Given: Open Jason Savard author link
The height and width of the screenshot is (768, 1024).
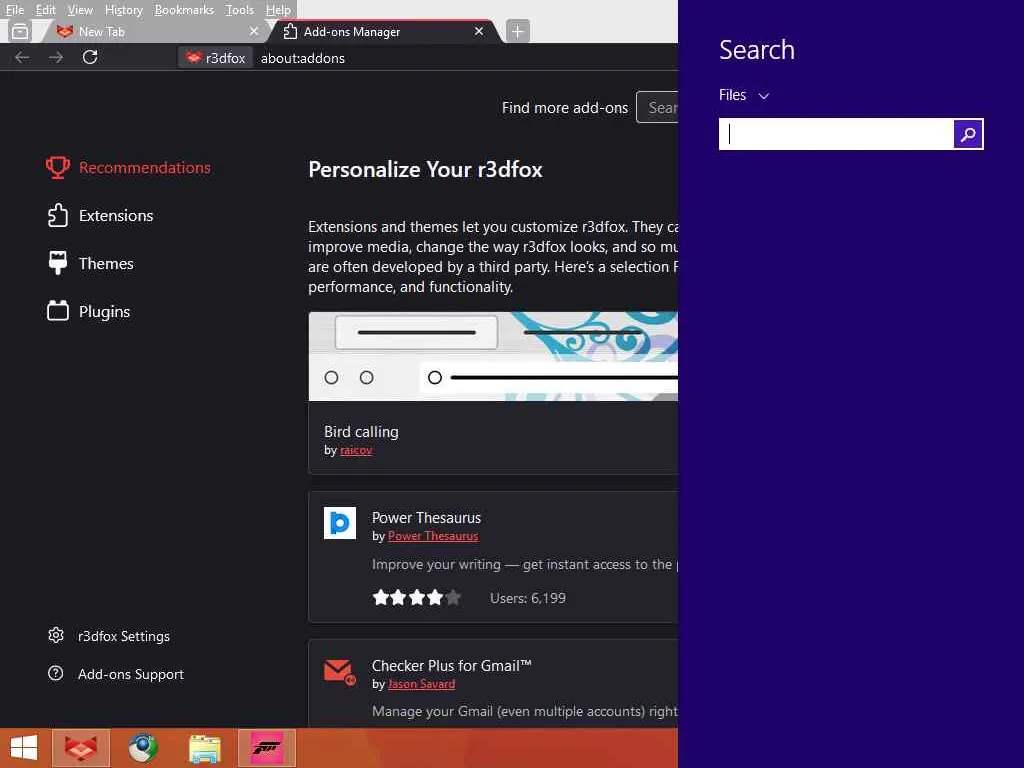Looking at the screenshot, I should (x=421, y=684).
